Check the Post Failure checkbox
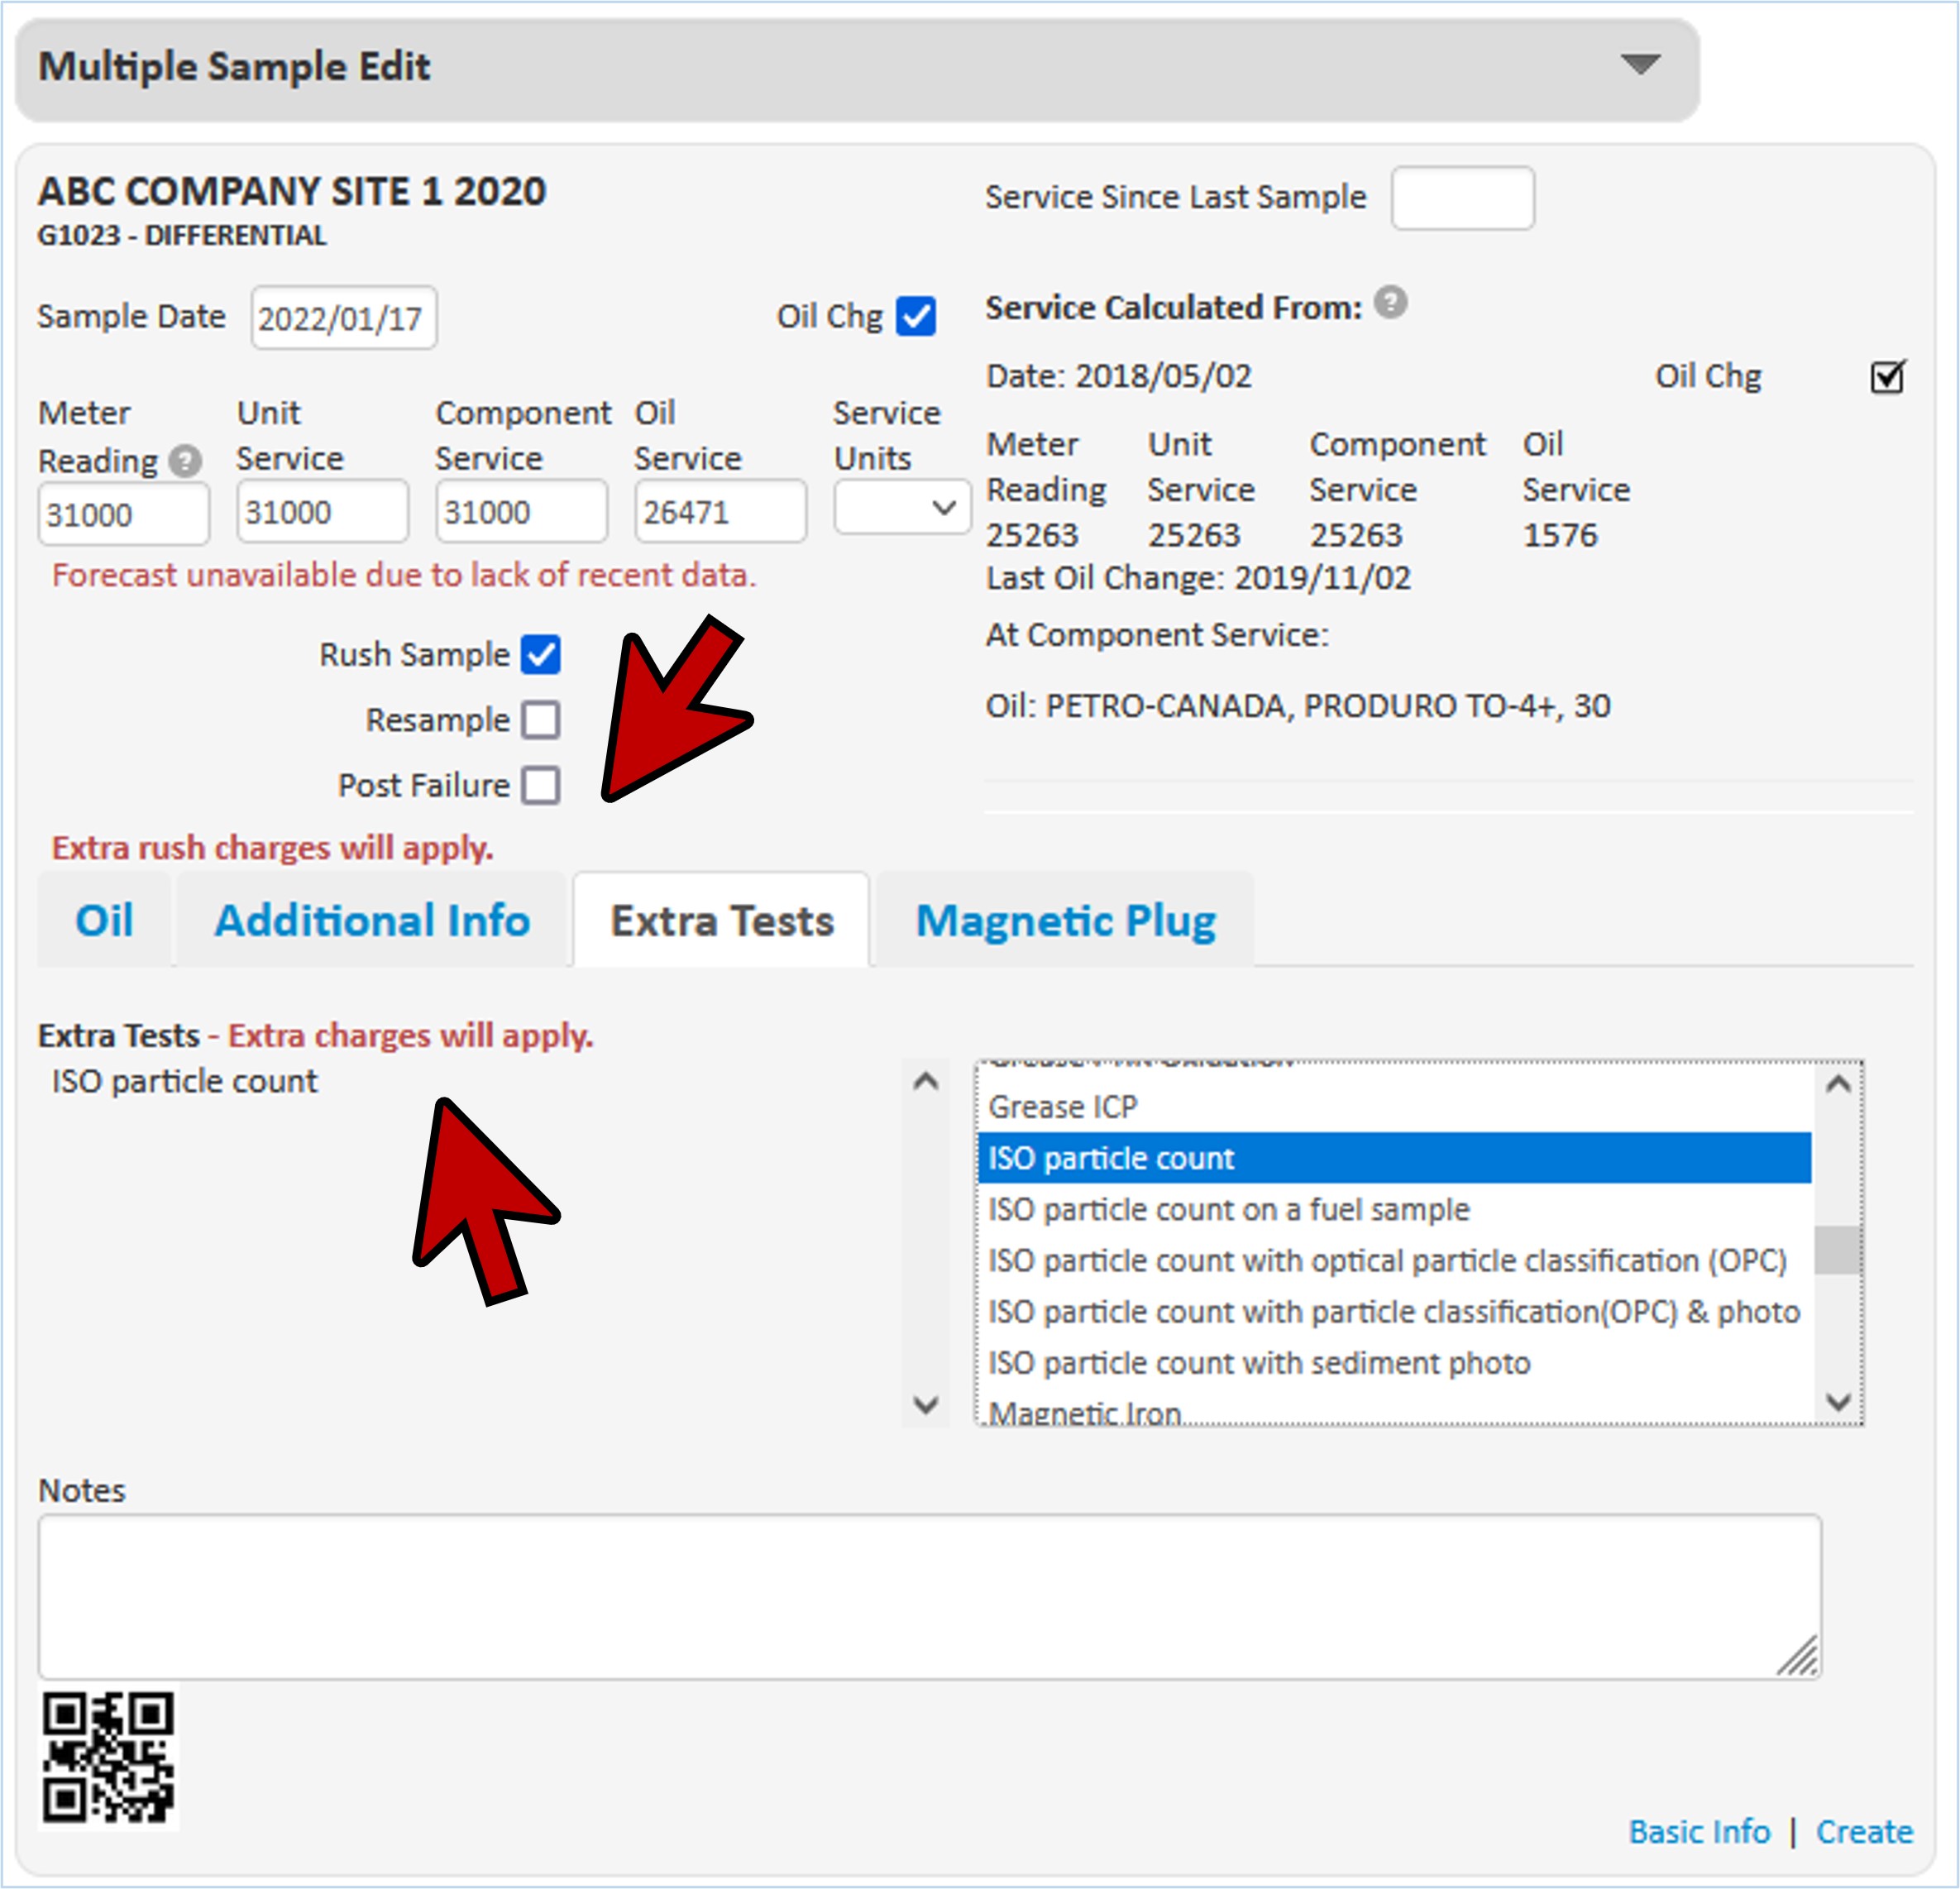Image resolution: width=1960 pixels, height=1889 pixels. pos(541,785)
